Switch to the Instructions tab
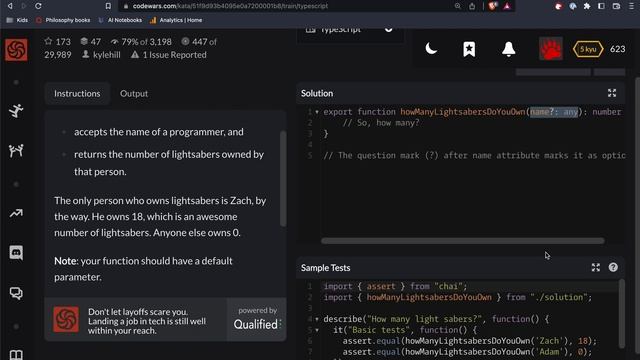The width and height of the screenshot is (640, 360). [77, 93]
